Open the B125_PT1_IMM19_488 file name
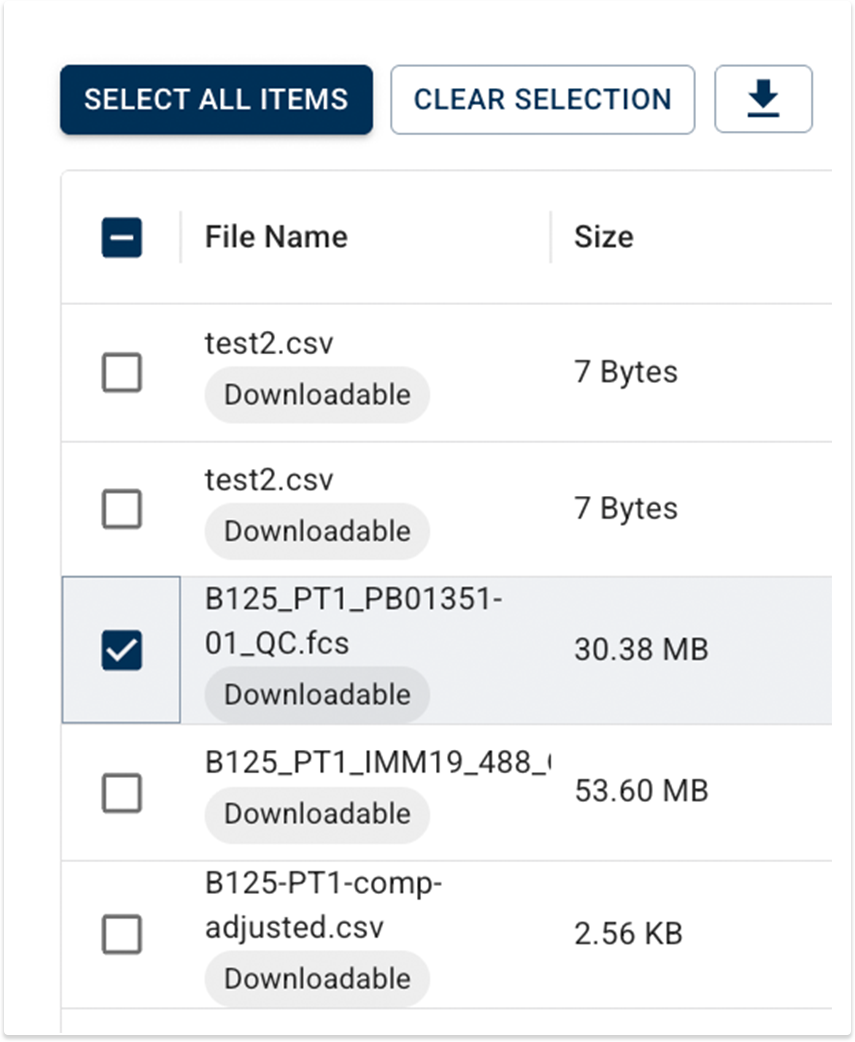The width and height of the screenshot is (855, 1042). click(376, 763)
